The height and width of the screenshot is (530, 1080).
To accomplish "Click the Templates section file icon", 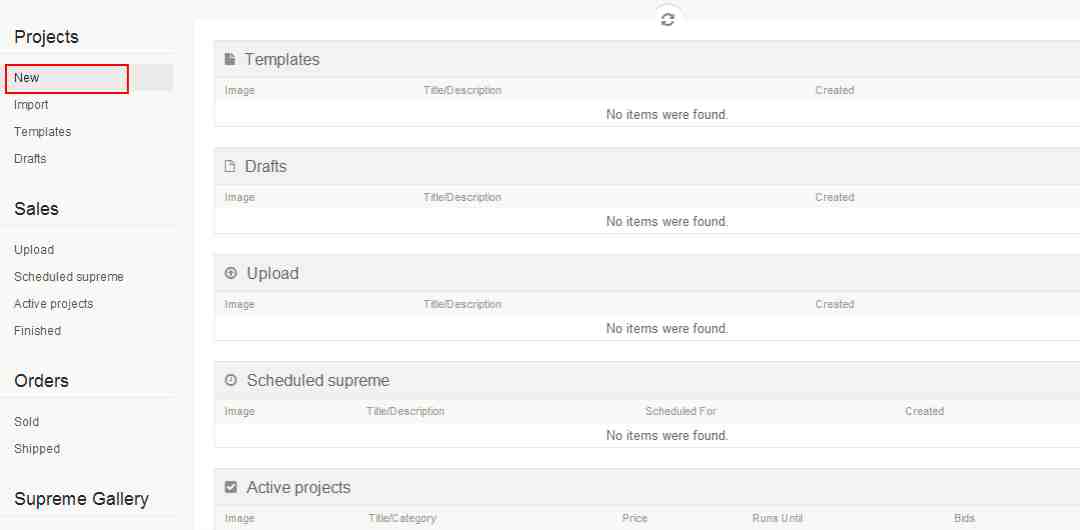I will pyautogui.click(x=230, y=59).
